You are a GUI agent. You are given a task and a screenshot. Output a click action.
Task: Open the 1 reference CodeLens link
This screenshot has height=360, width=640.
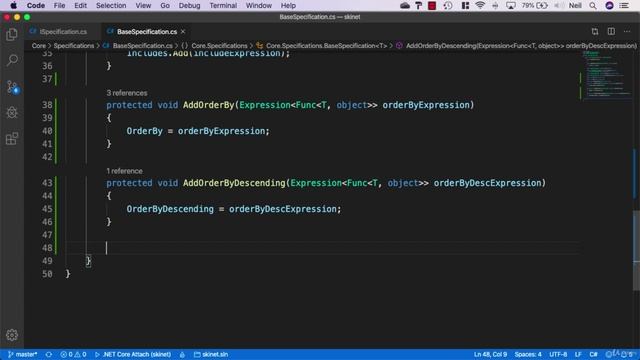[124, 171]
